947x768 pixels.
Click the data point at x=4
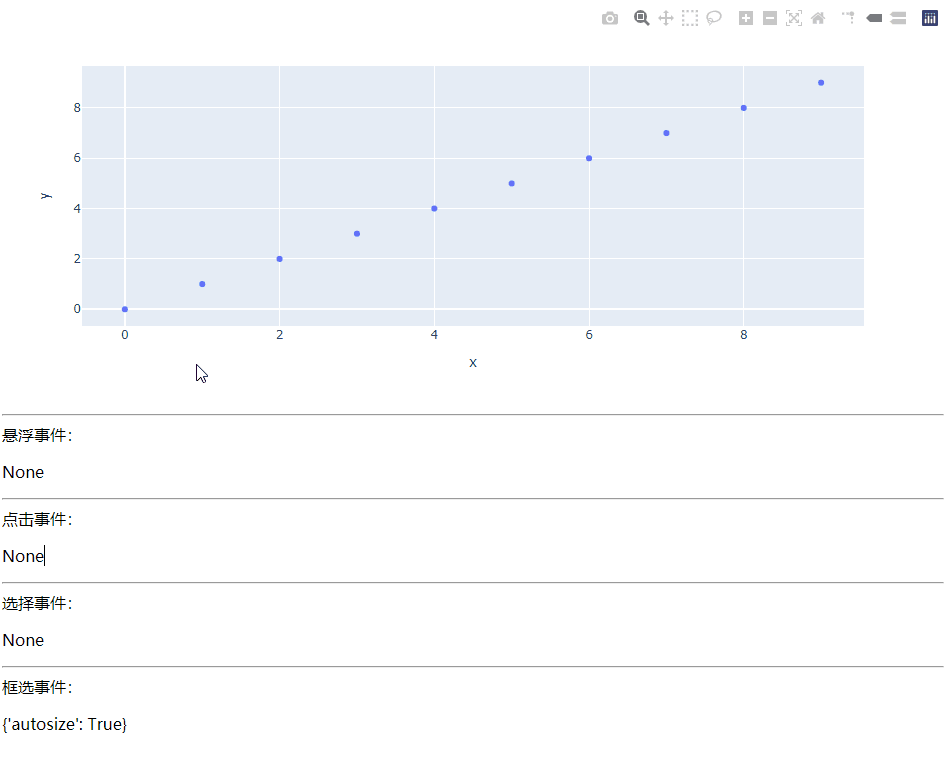coord(434,208)
